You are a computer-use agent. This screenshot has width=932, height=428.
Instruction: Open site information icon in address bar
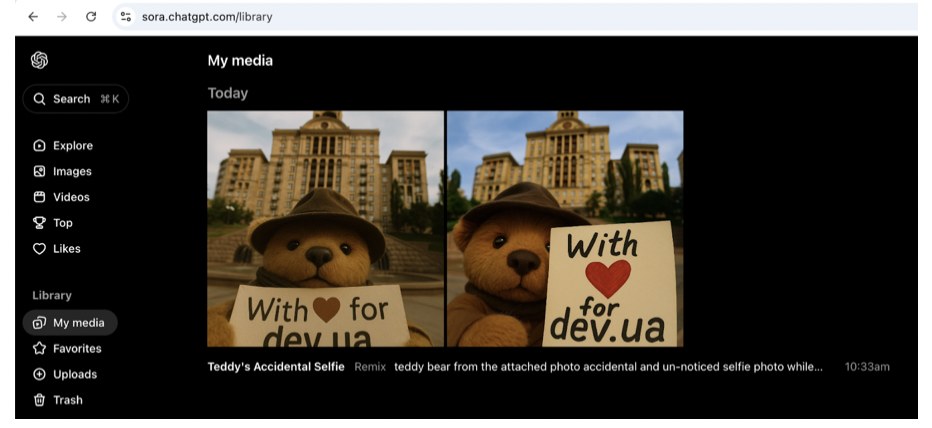(x=125, y=17)
